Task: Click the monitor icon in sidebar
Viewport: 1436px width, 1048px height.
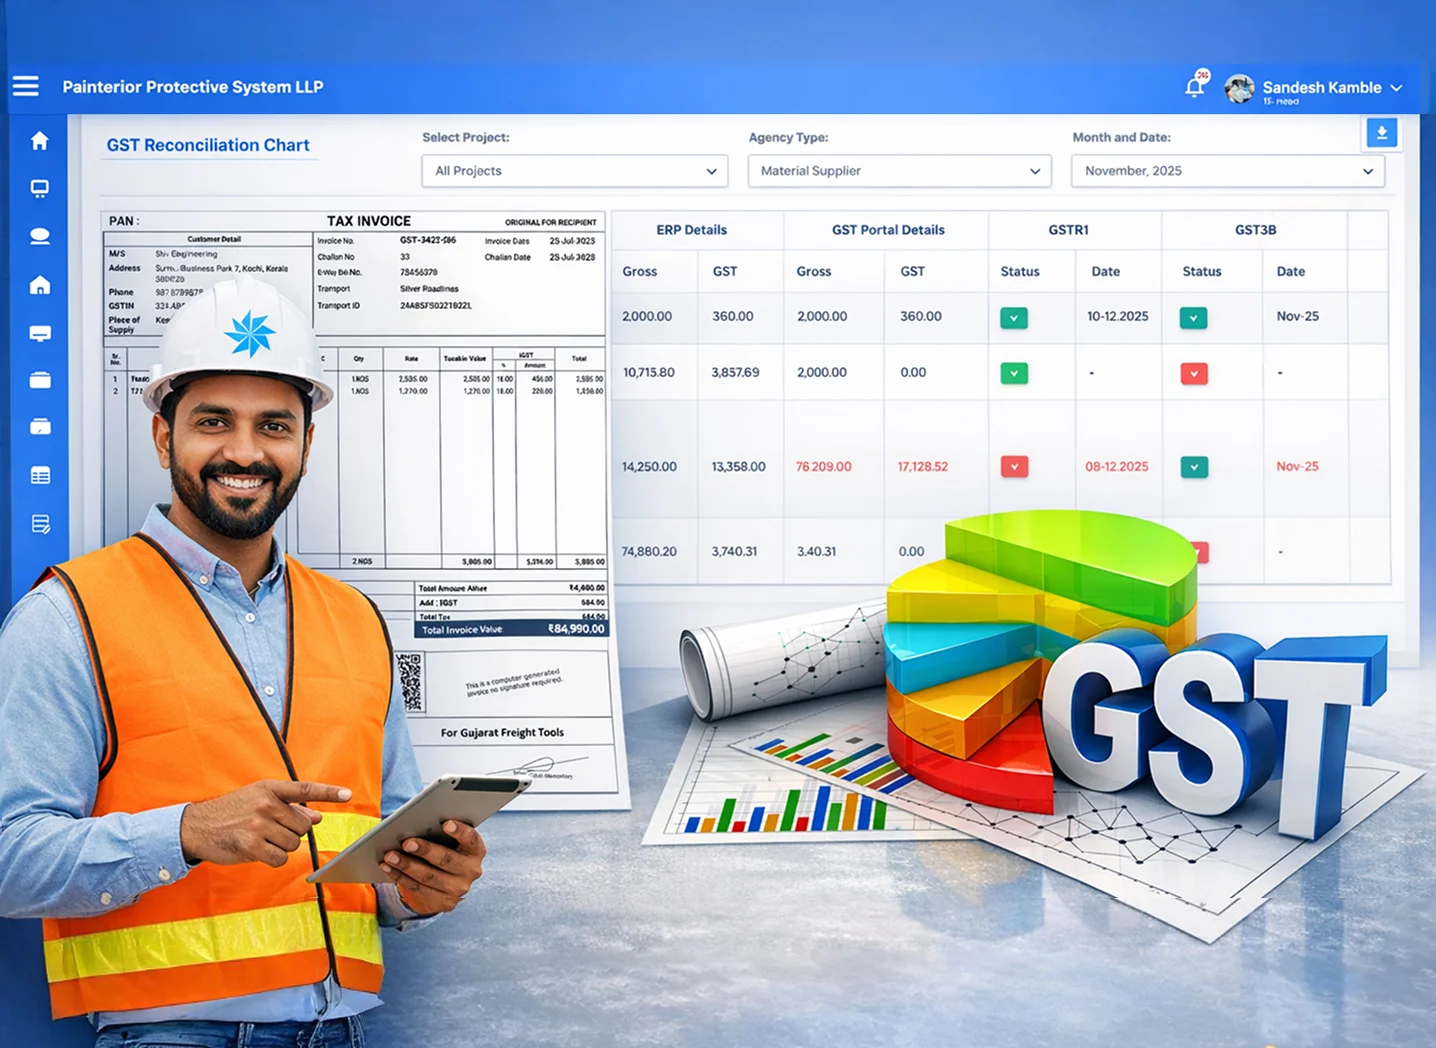Action: point(40,189)
